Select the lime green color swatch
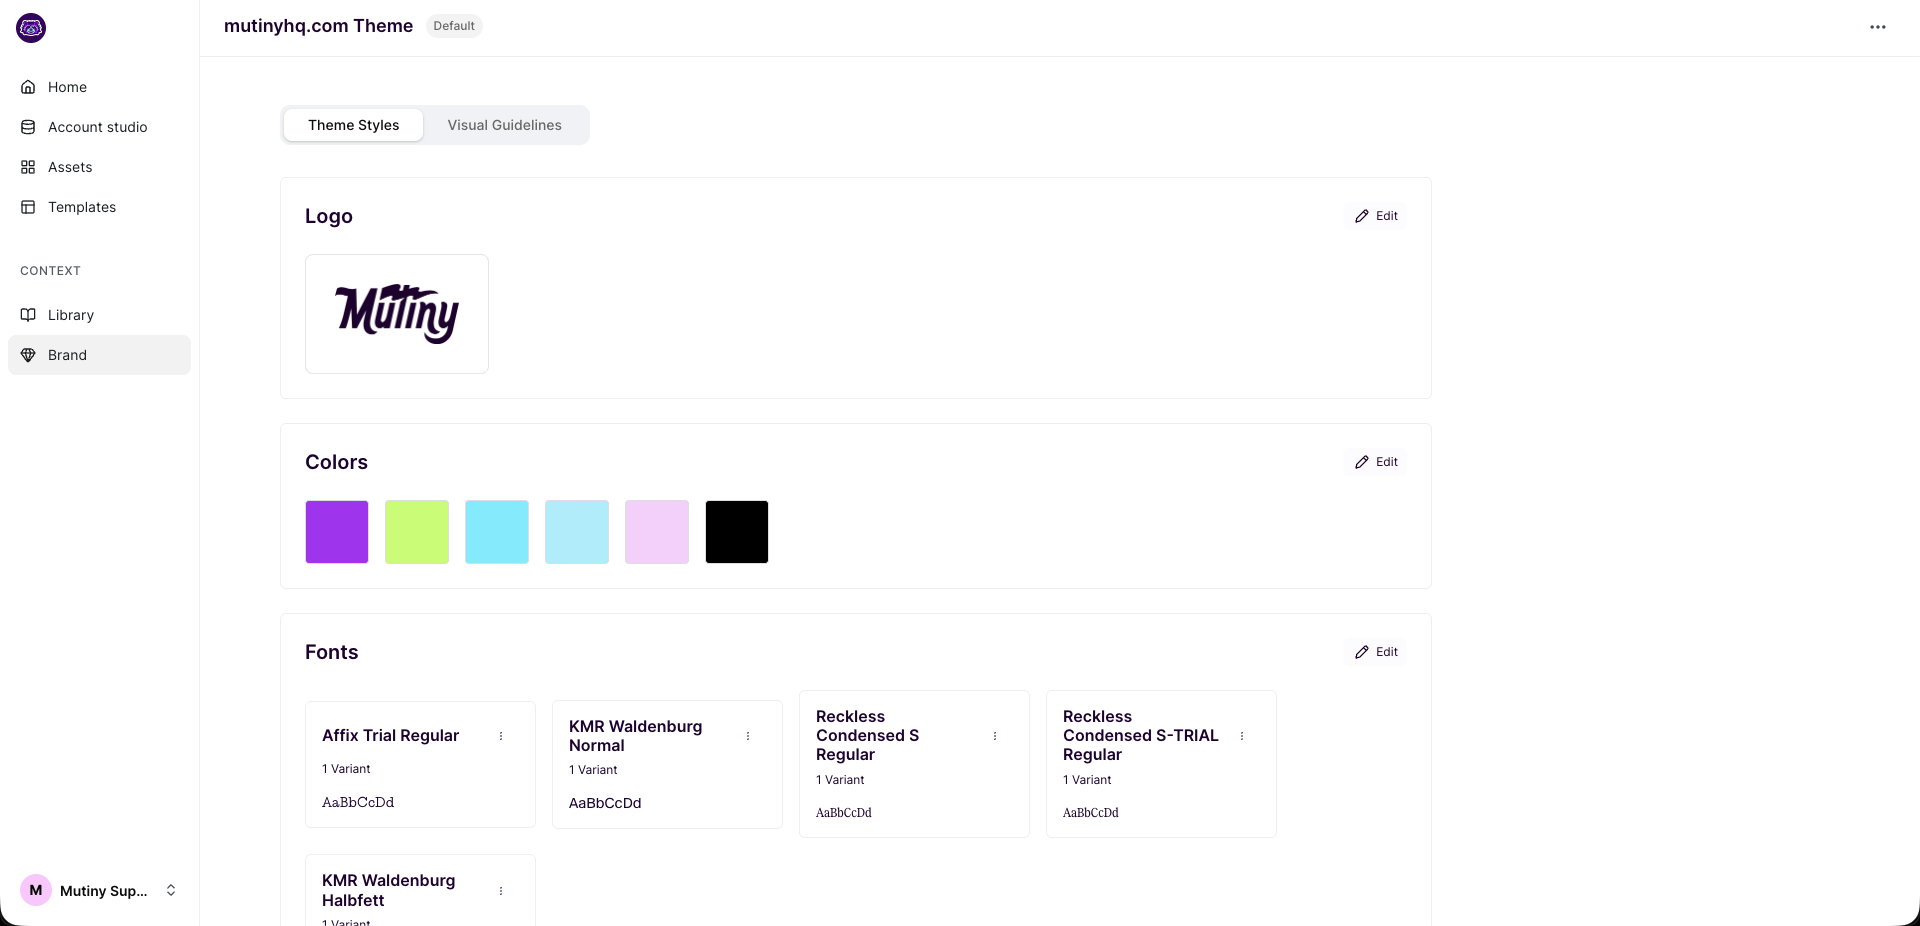Screen dimensions: 1920x926 tap(417, 532)
